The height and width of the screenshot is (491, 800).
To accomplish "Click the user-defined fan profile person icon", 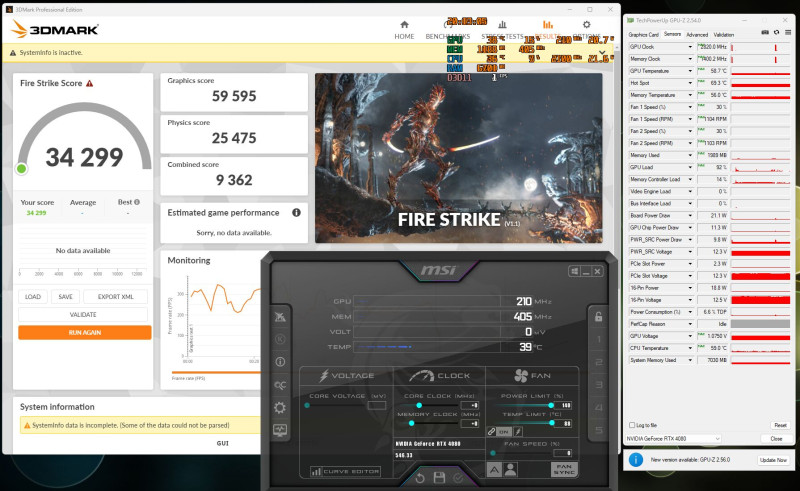I will pos(511,470).
